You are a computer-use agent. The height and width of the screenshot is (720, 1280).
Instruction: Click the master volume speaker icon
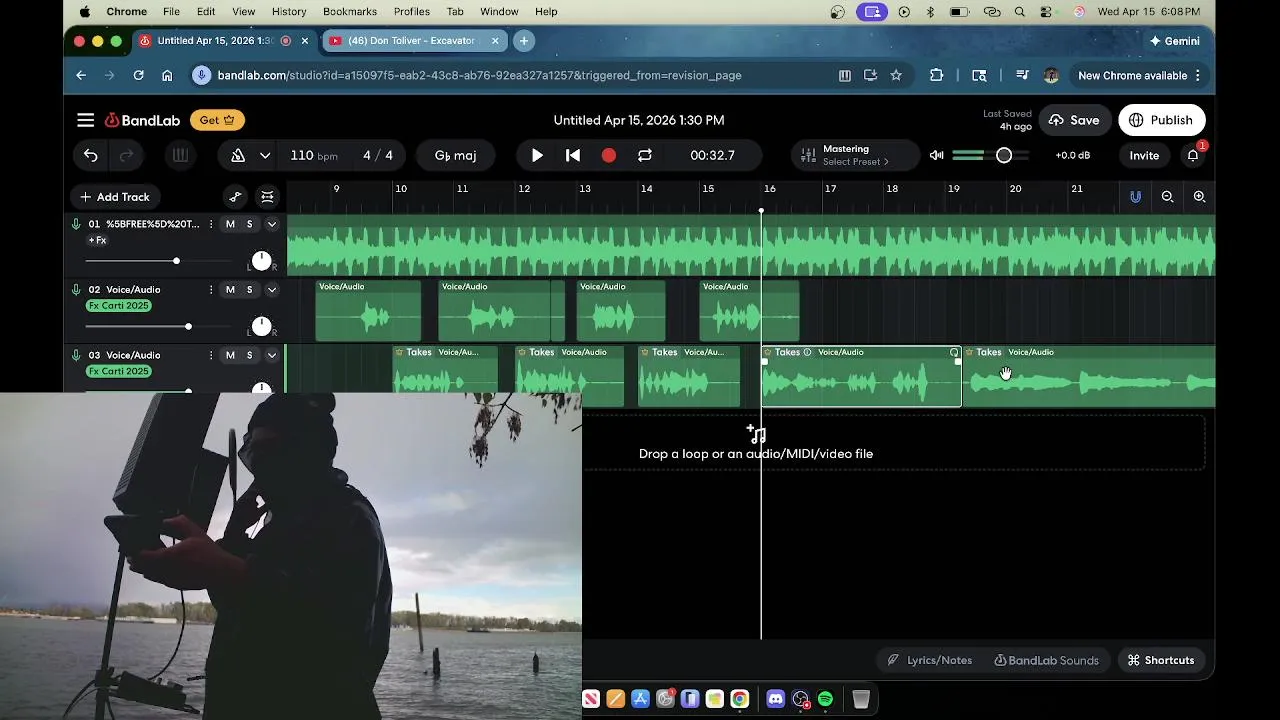click(937, 155)
